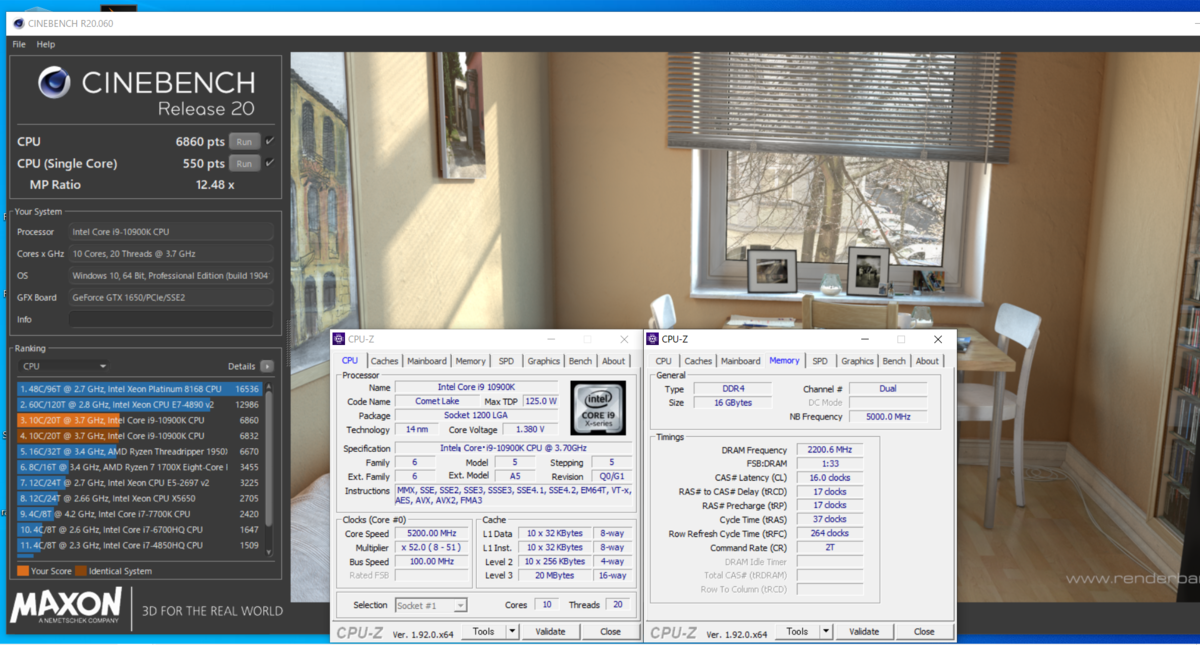Viewport: 1200px width, 645px height.
Task: Select the orange i9-10900K row scoring 6860
Action: (139, 420)
